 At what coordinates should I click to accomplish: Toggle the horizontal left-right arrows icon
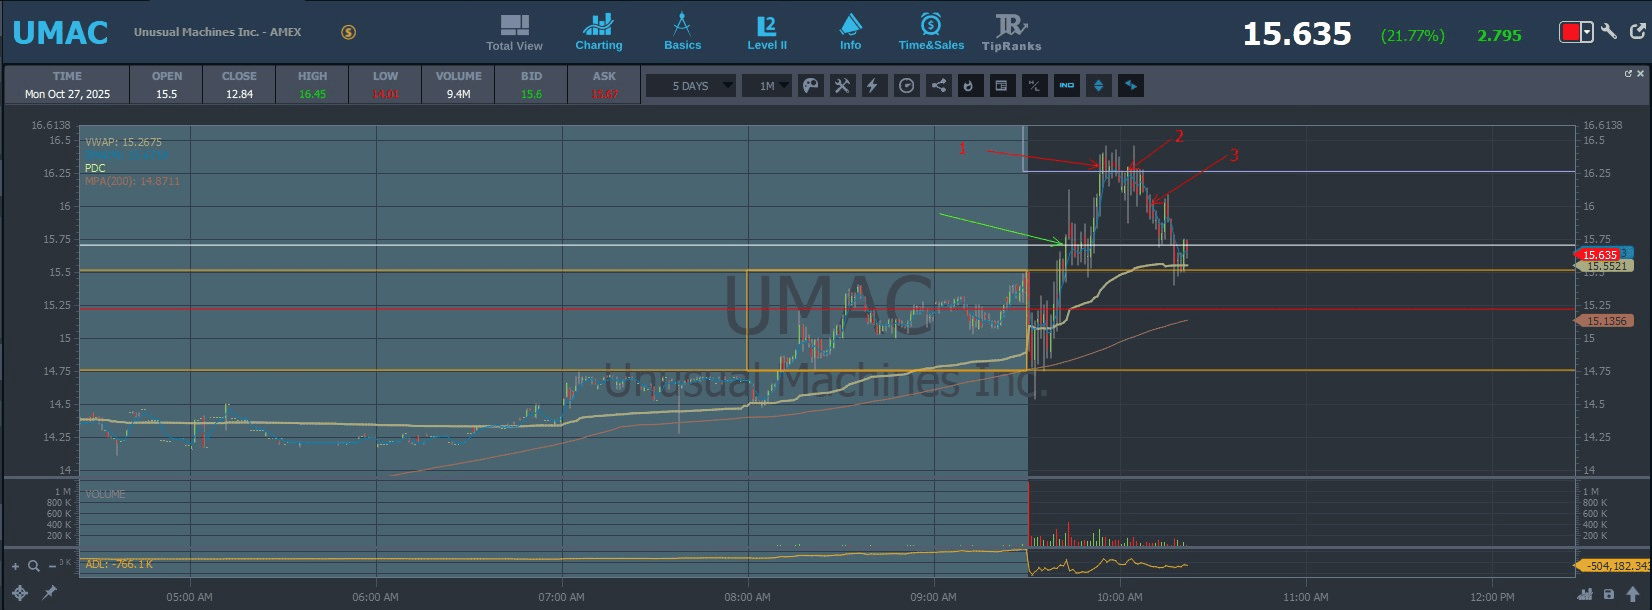pyautogui.click(x=1131, y=86)
